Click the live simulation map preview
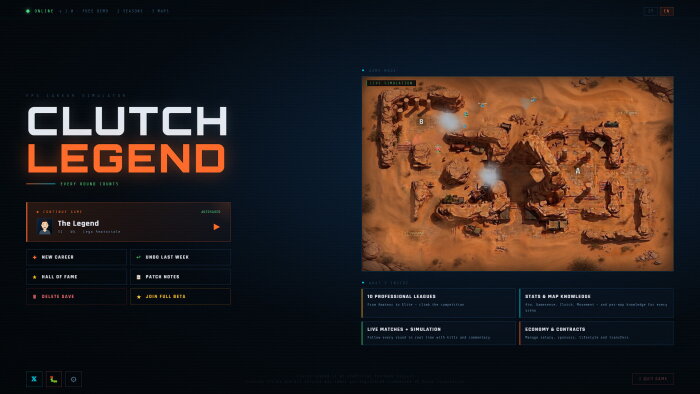 (x=518, y=174)
